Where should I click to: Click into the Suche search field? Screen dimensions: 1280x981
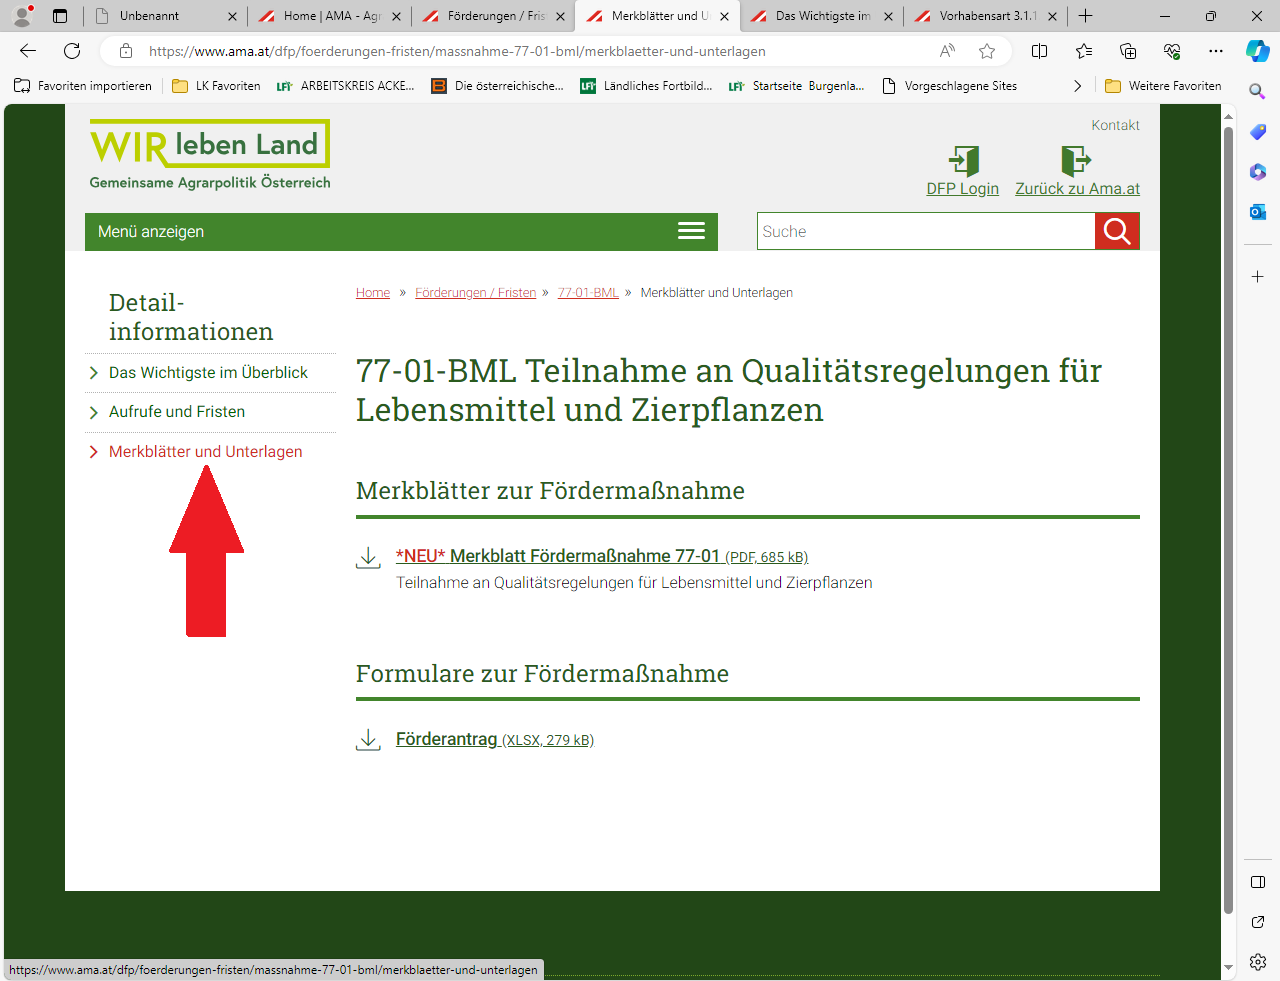925,232
